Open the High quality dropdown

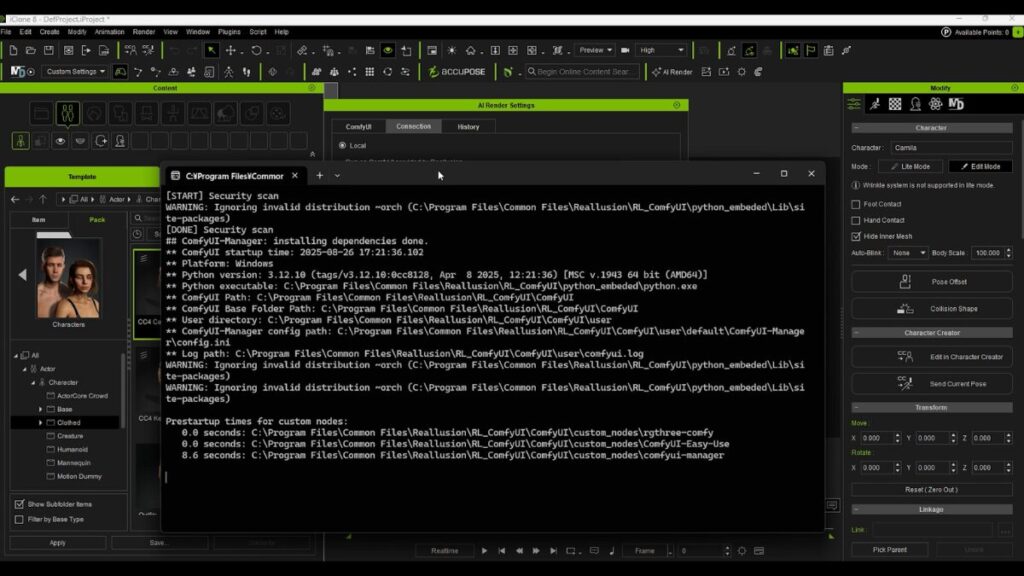pyautogui.click(x=662, y=50)
